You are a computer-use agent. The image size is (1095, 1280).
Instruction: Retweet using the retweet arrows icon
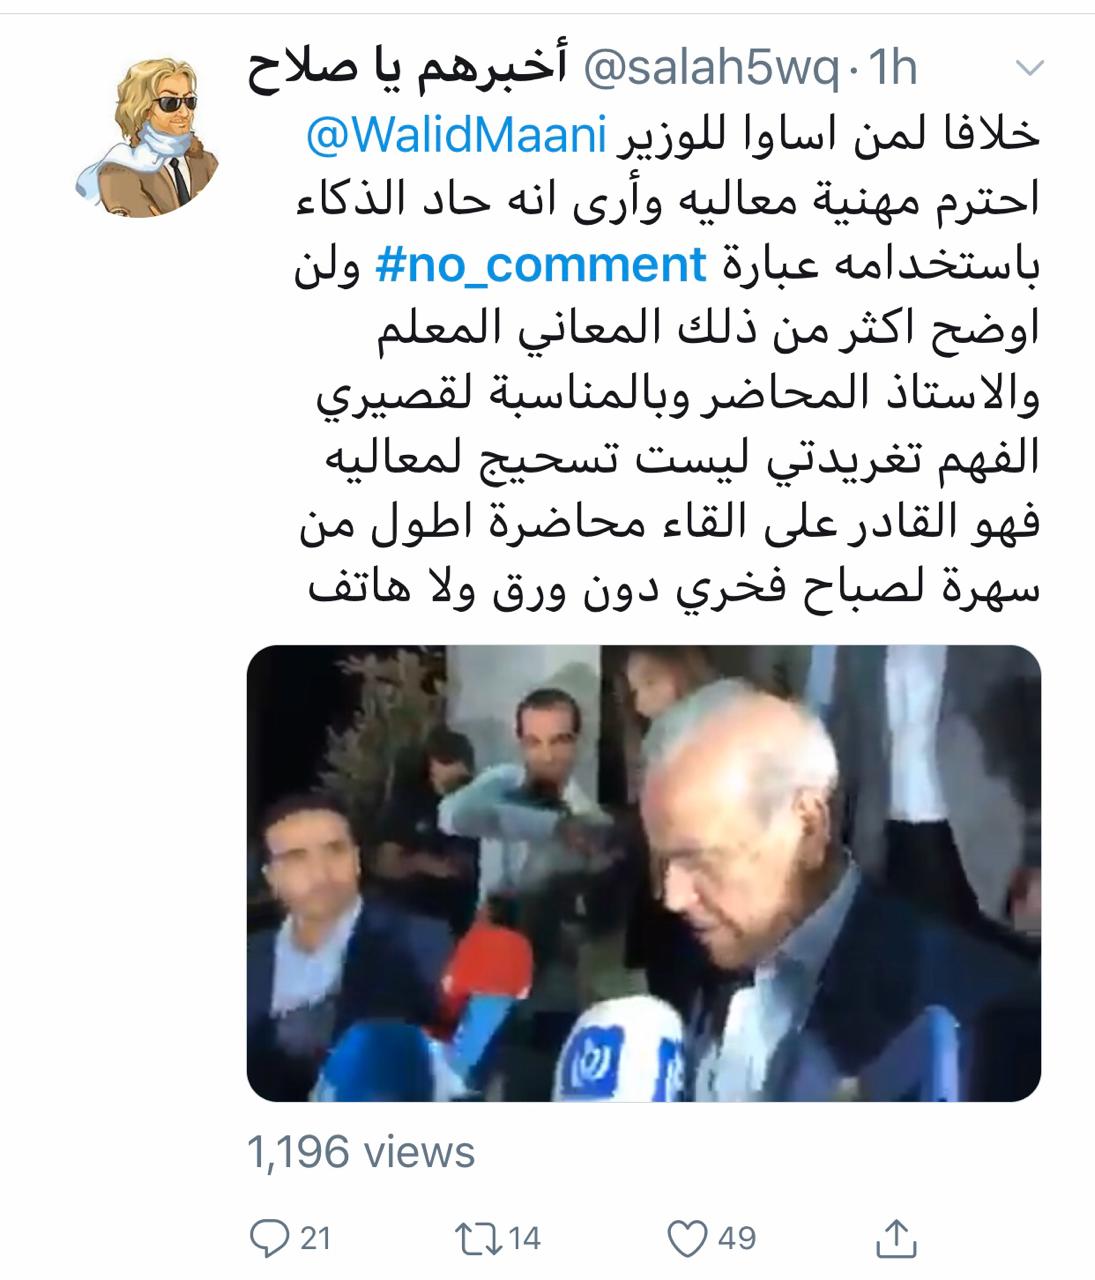(x=478, y=1239)
